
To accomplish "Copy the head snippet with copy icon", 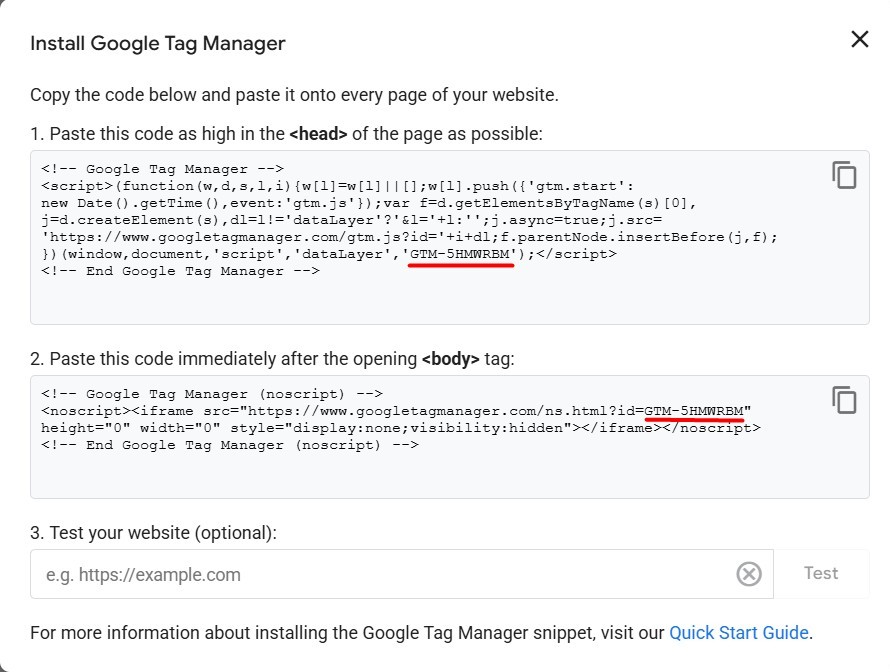I will (844, 175).
